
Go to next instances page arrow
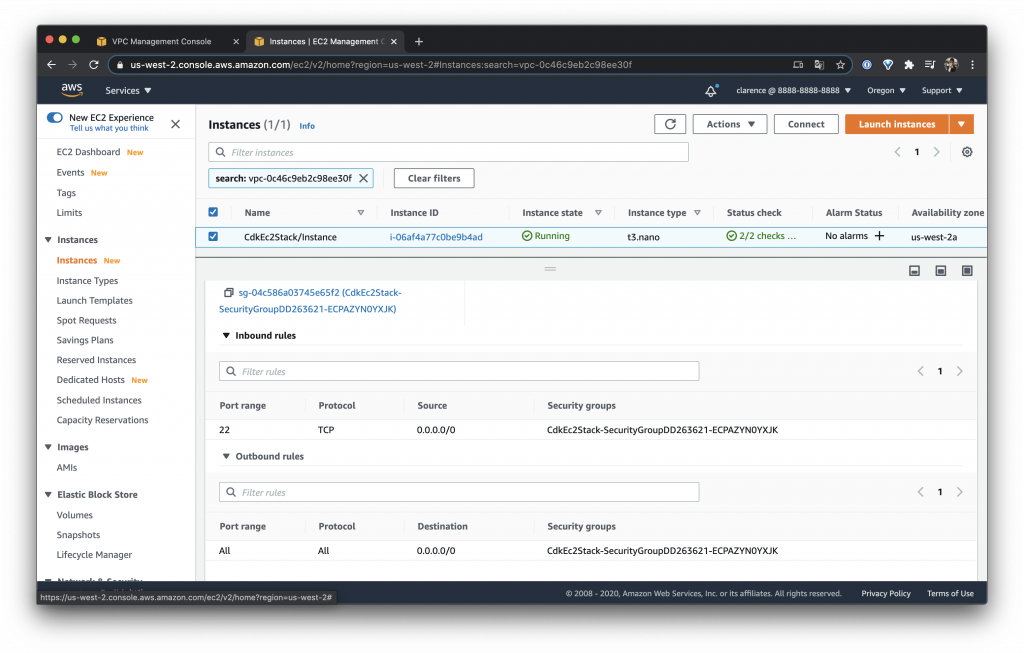[x=936, y=152]
